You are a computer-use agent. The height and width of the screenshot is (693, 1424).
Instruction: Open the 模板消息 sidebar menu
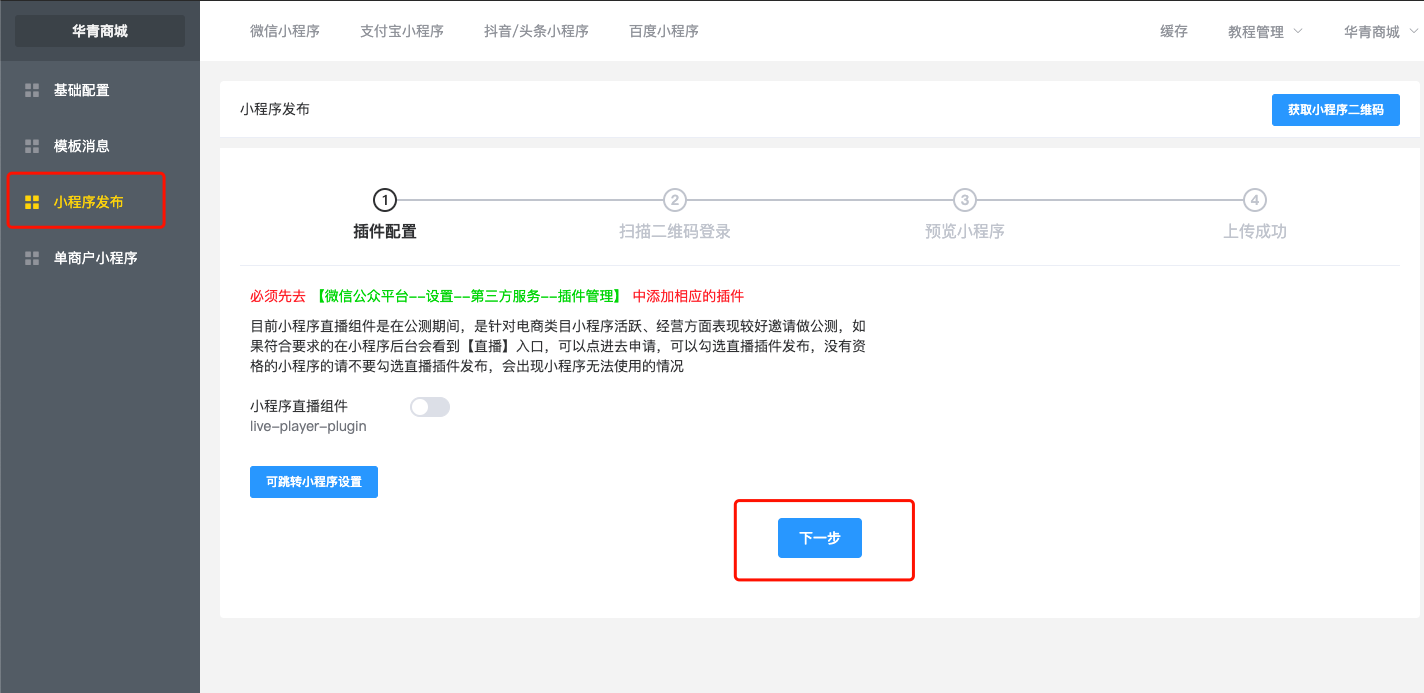[x=100, y=146]
